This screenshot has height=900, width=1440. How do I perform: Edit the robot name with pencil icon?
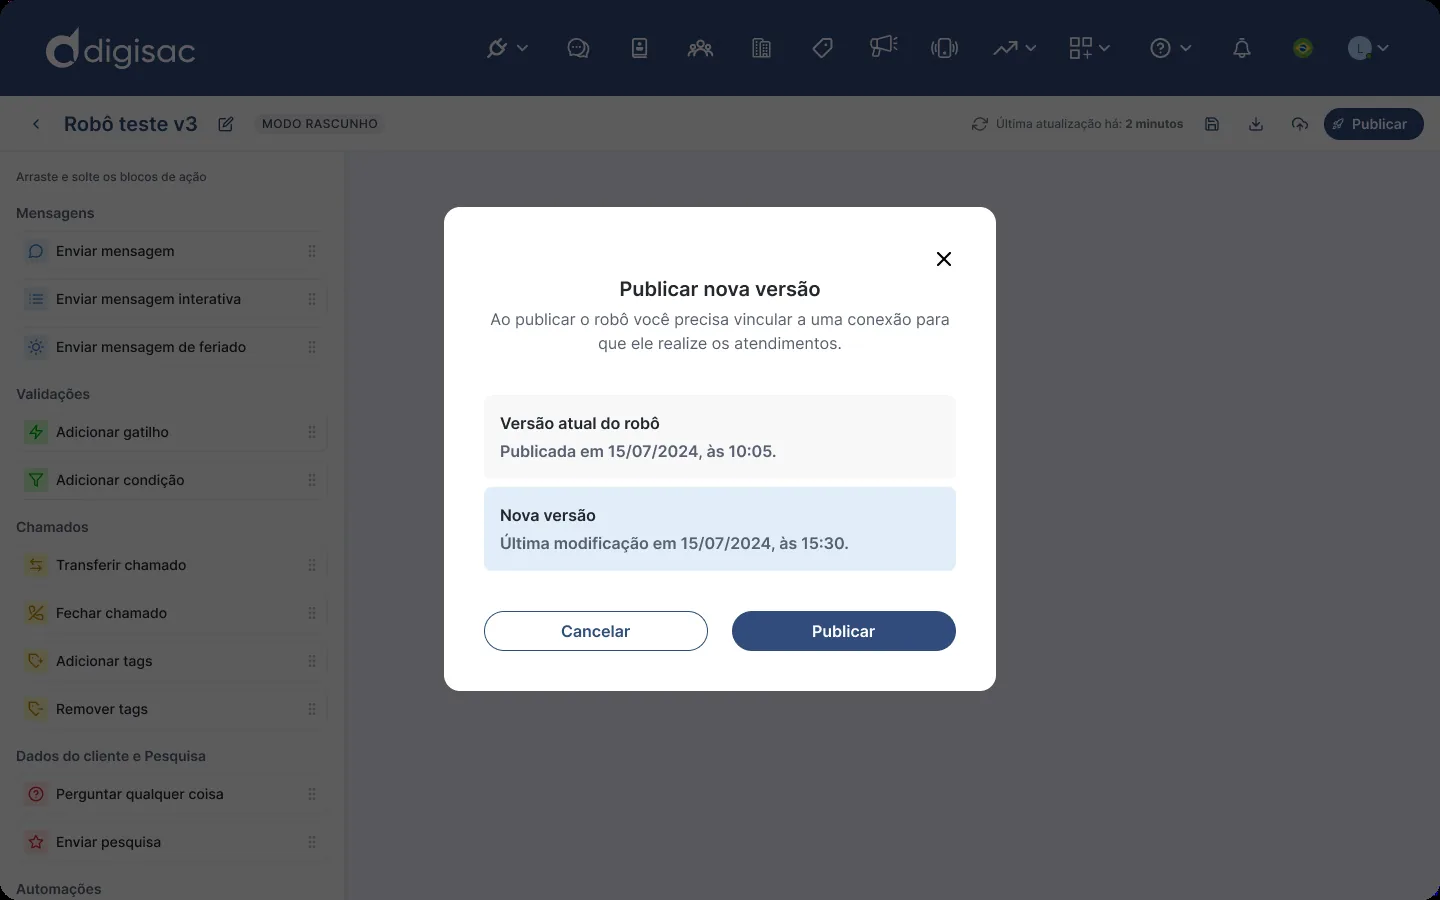(x=226, y=124)
